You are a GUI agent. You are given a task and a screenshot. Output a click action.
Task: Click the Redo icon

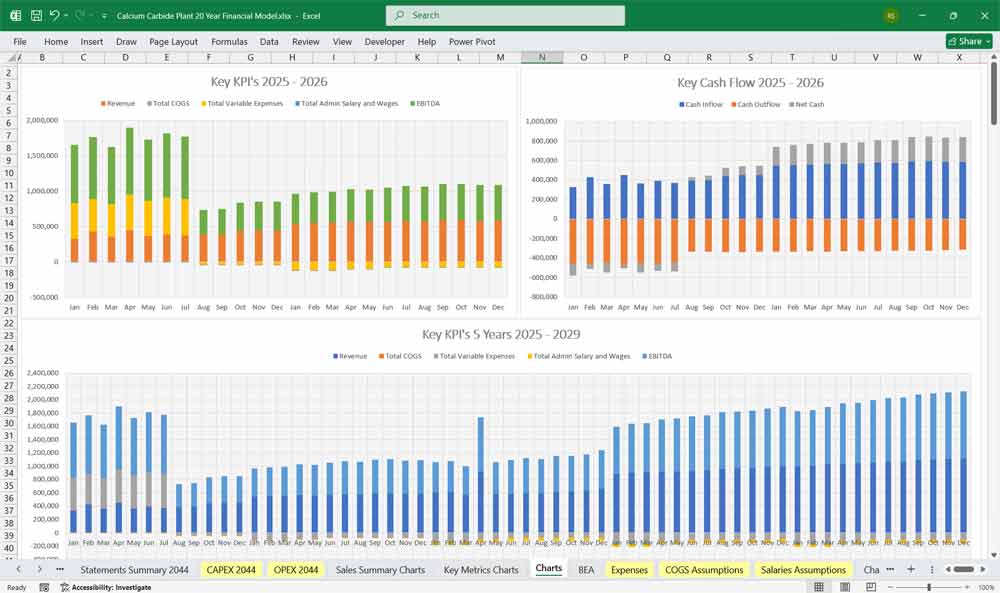pos(78,14)
